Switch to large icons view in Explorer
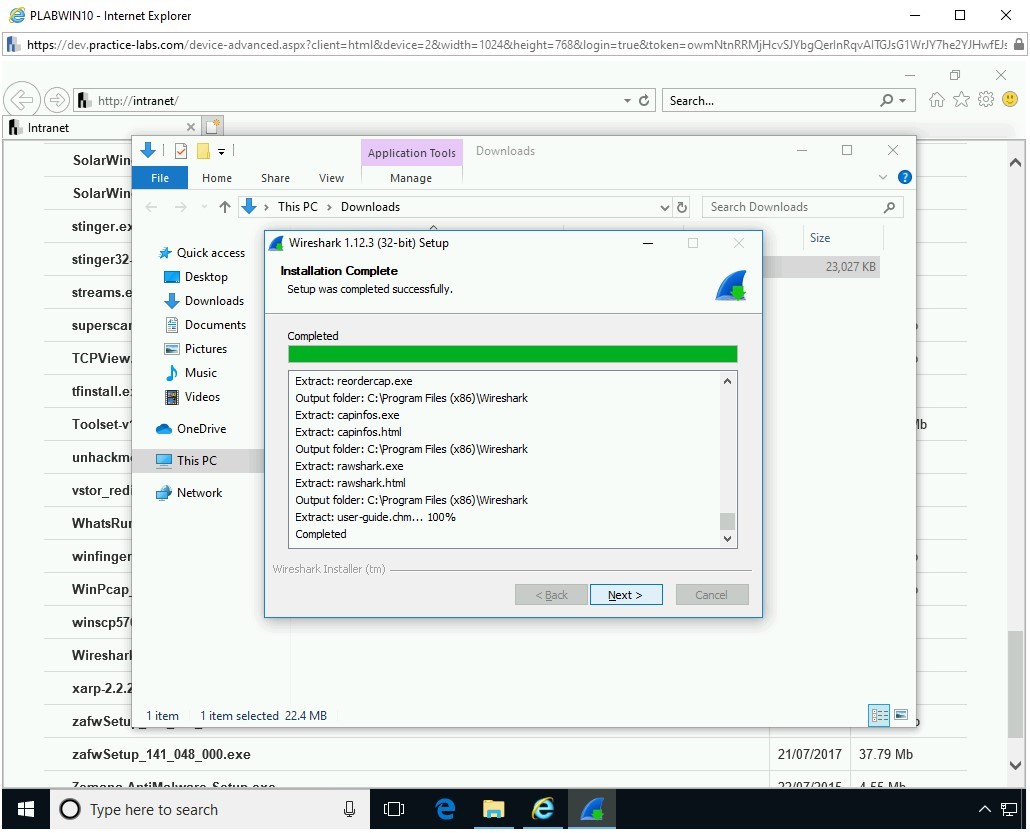 tap(901, 715)
